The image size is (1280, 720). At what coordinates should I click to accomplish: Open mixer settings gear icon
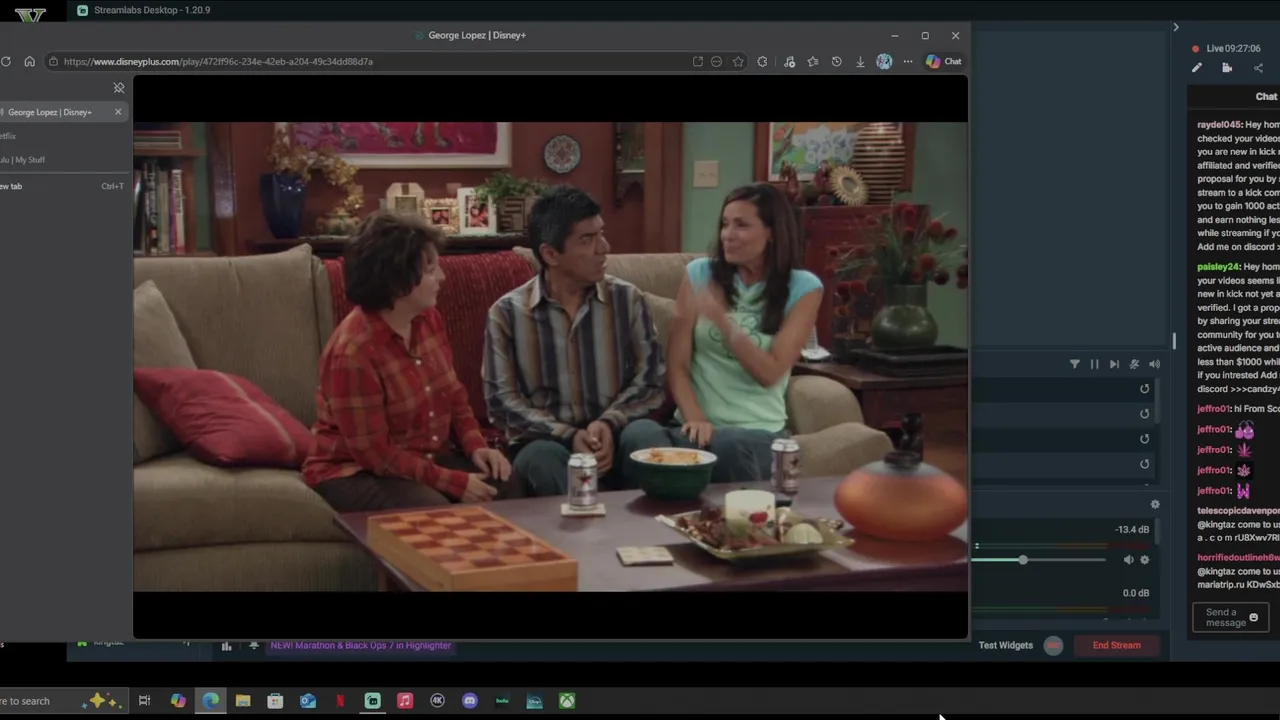point(1155,505)
